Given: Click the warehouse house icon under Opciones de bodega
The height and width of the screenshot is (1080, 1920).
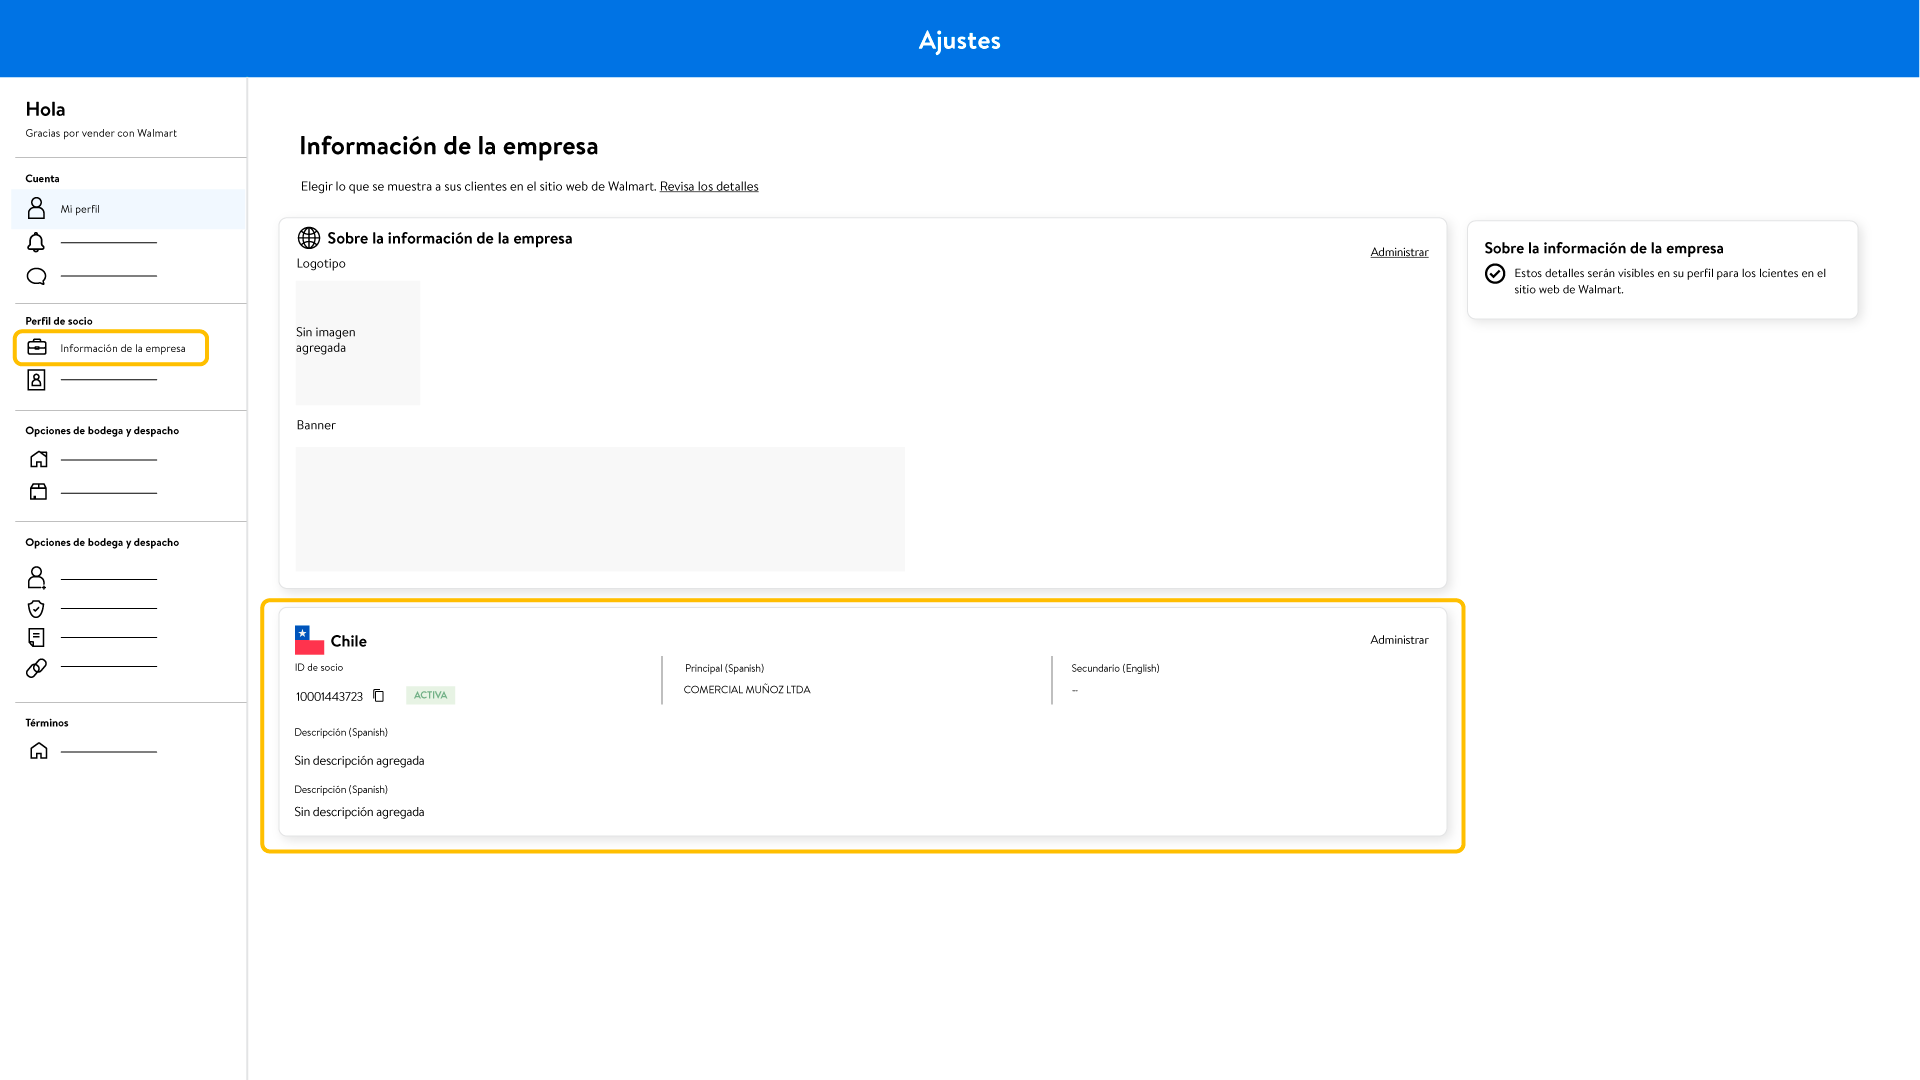Looking at the screenshot, I should point(38,459).
